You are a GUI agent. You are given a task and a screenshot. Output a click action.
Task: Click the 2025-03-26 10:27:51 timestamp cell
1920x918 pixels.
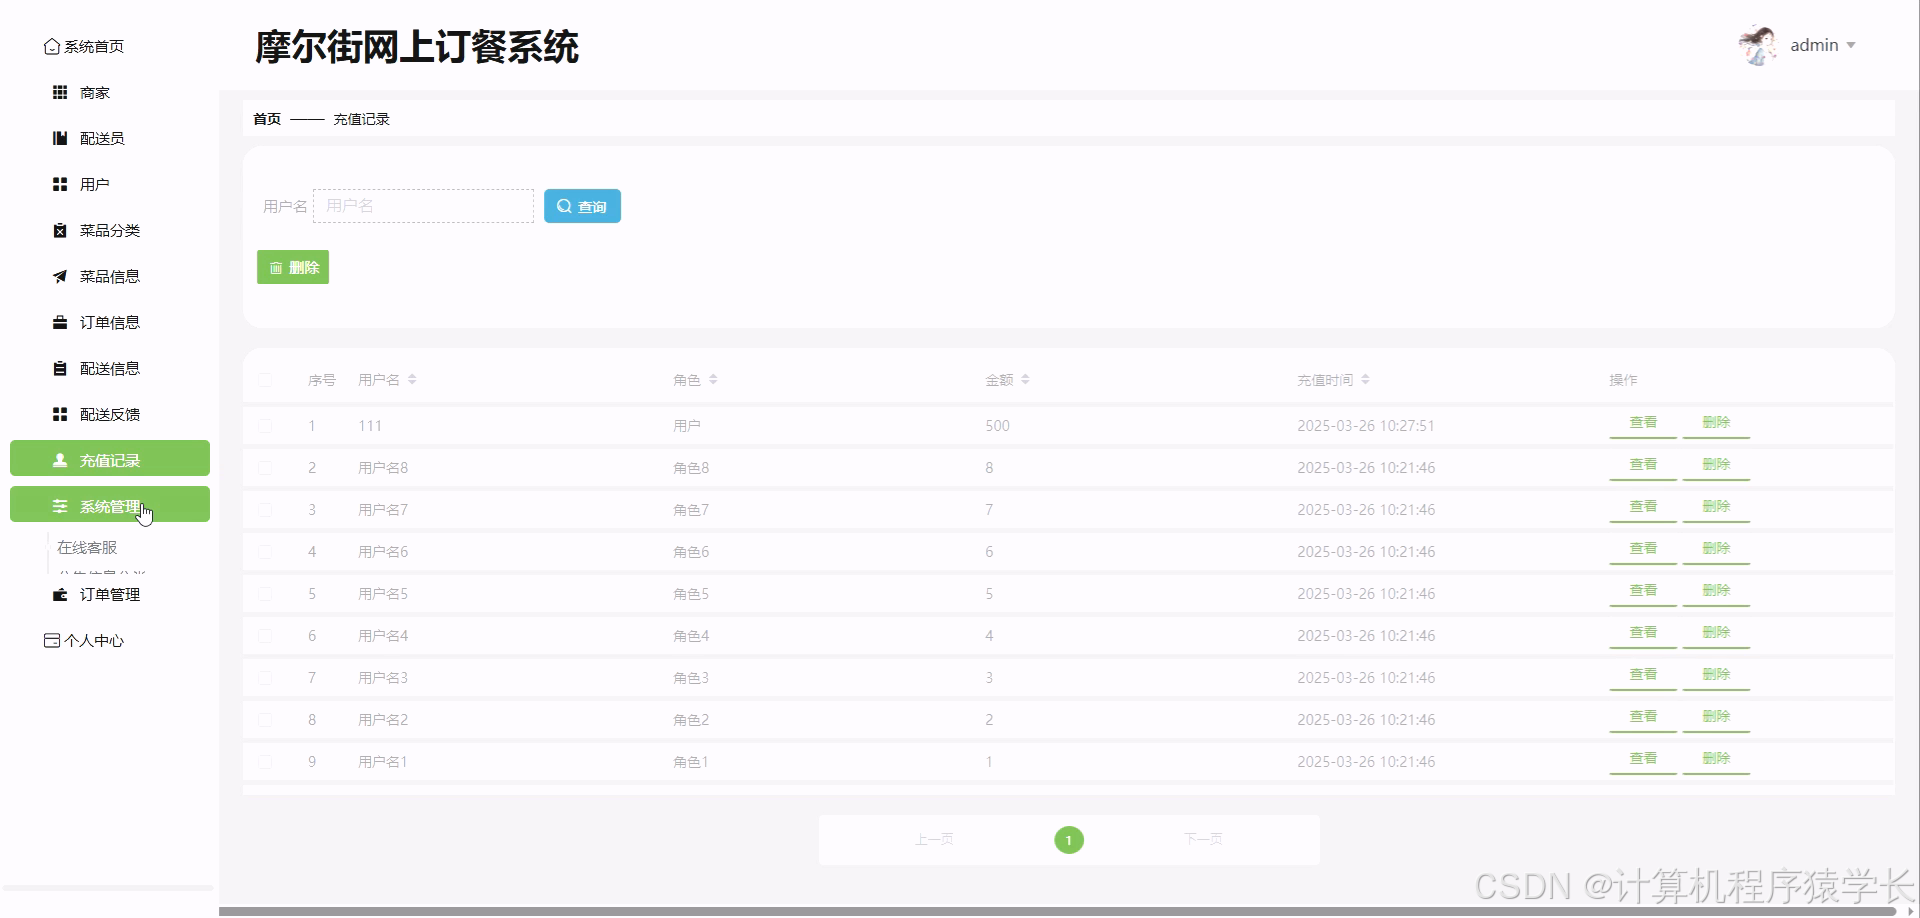1366,426
